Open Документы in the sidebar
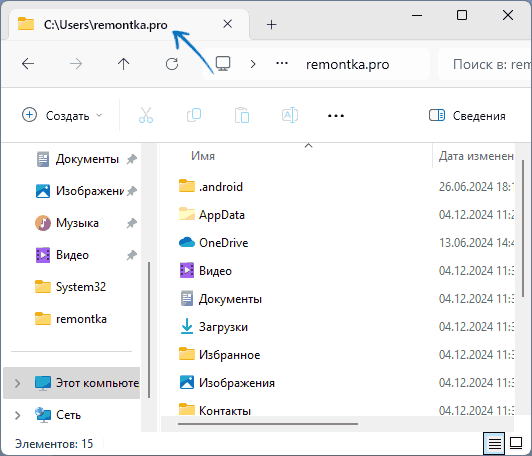This screenshot has width=532, height=456. pyautogui.click(x=87, y=159)
